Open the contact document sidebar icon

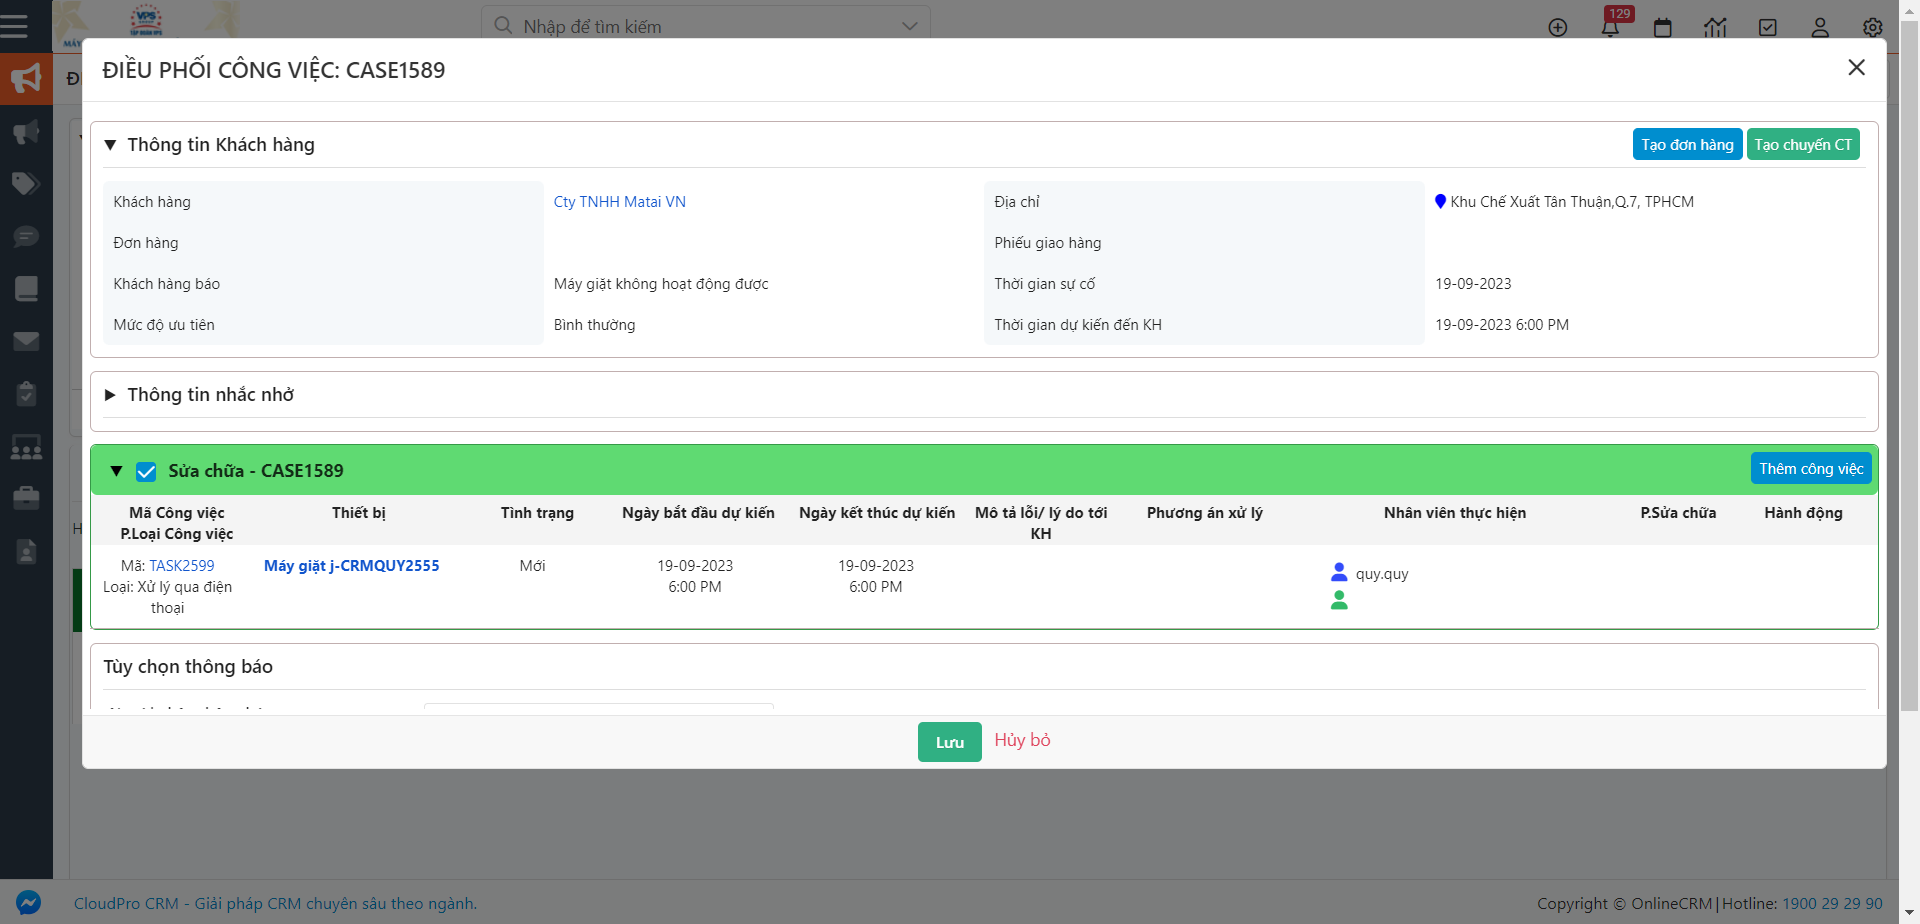tap(26, 551)
